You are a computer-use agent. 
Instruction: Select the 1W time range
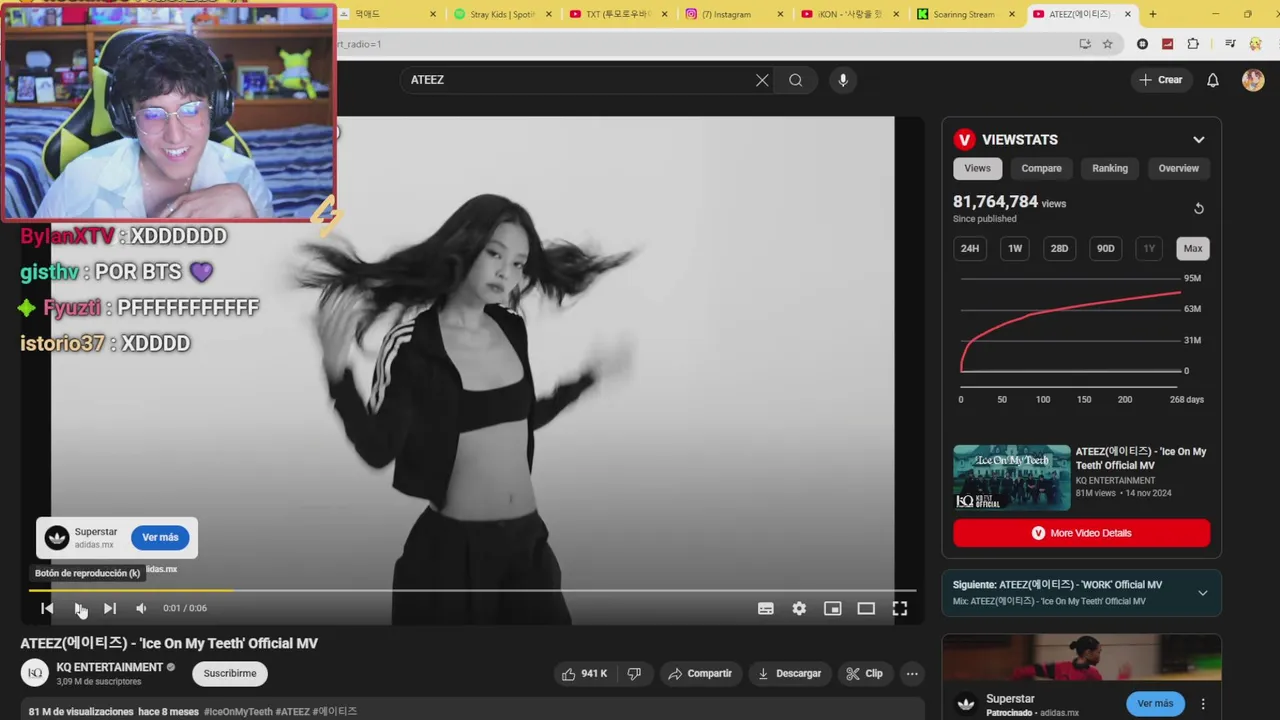pyautogui.click(x=1015, y=248)
